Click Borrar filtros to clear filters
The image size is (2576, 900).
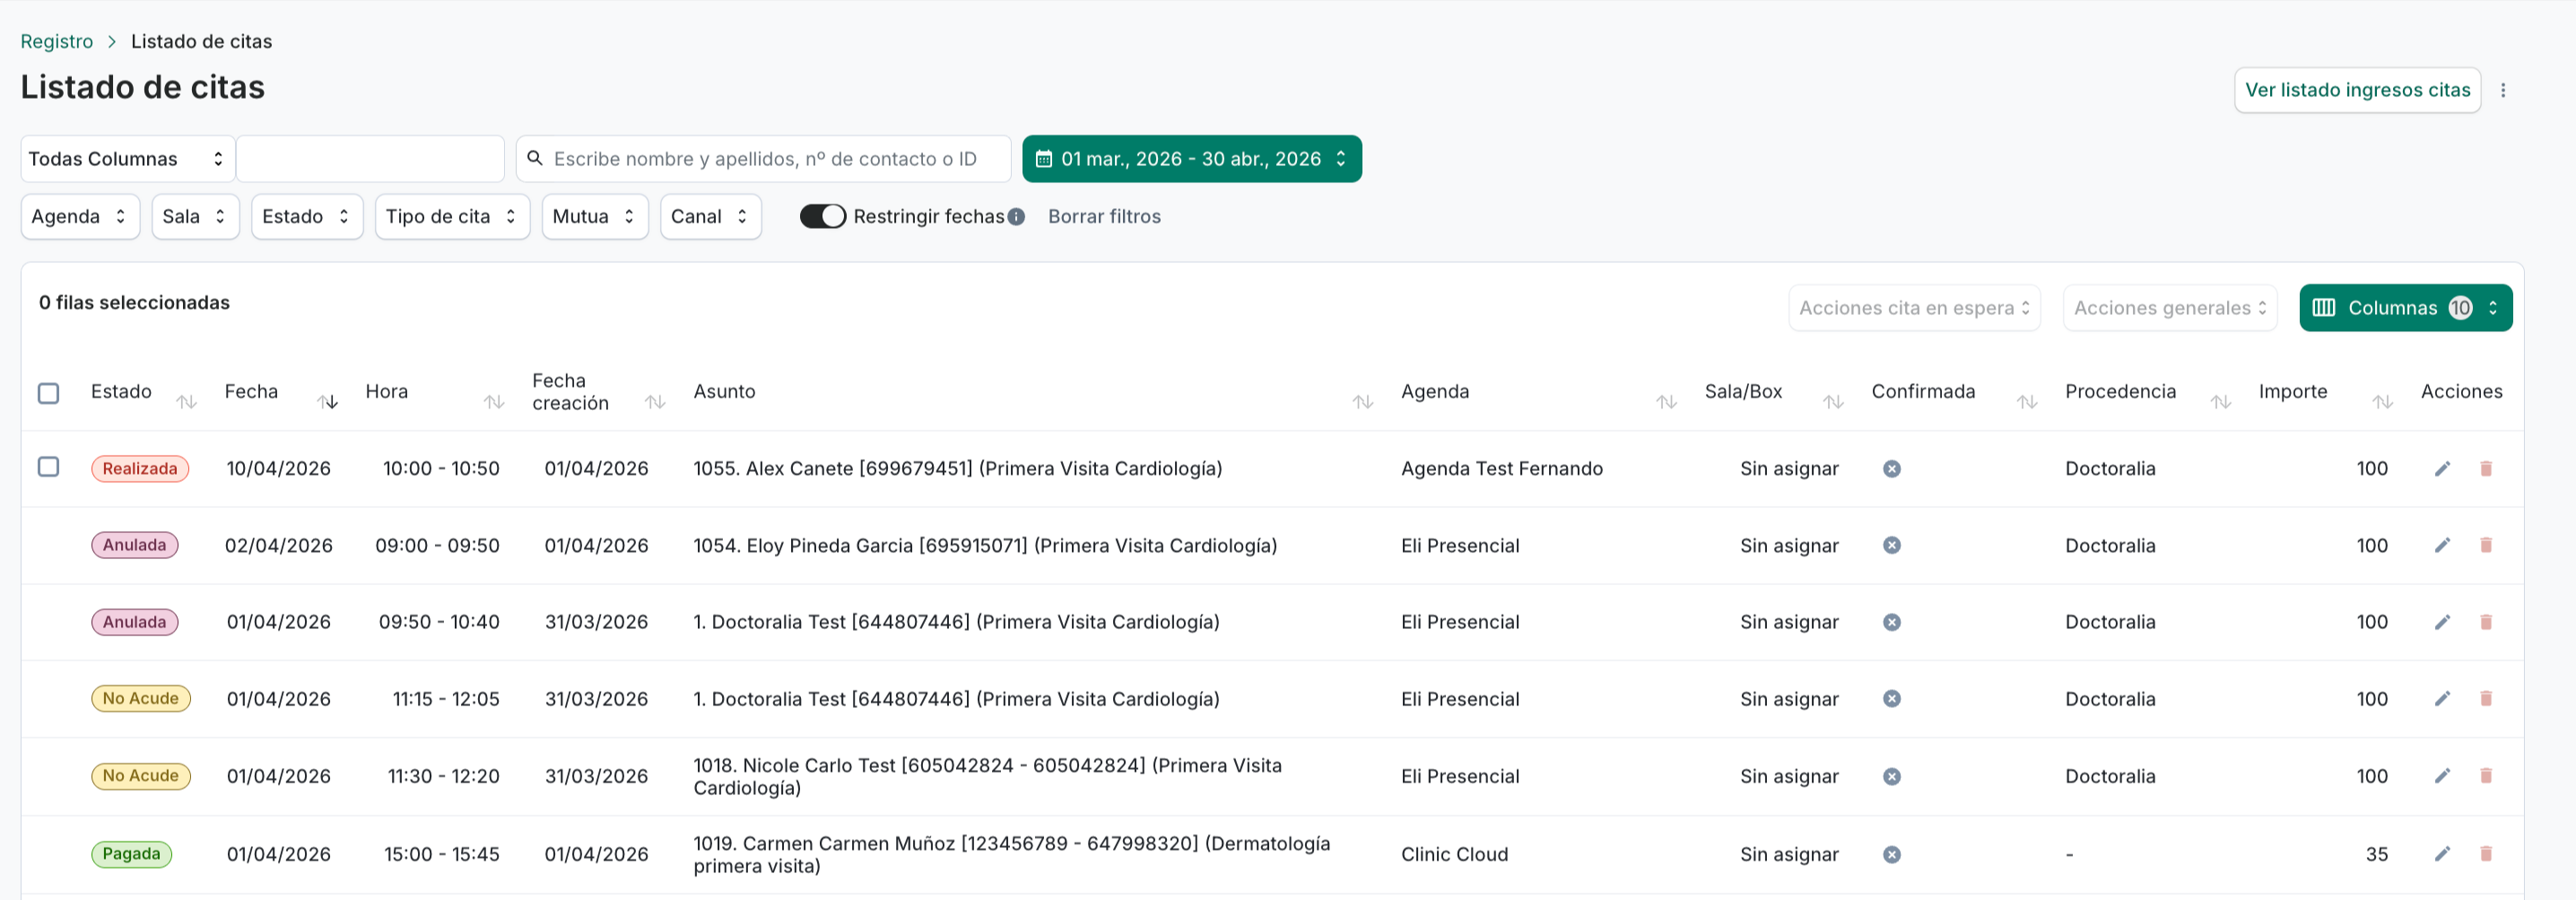tap(1103, 217)
